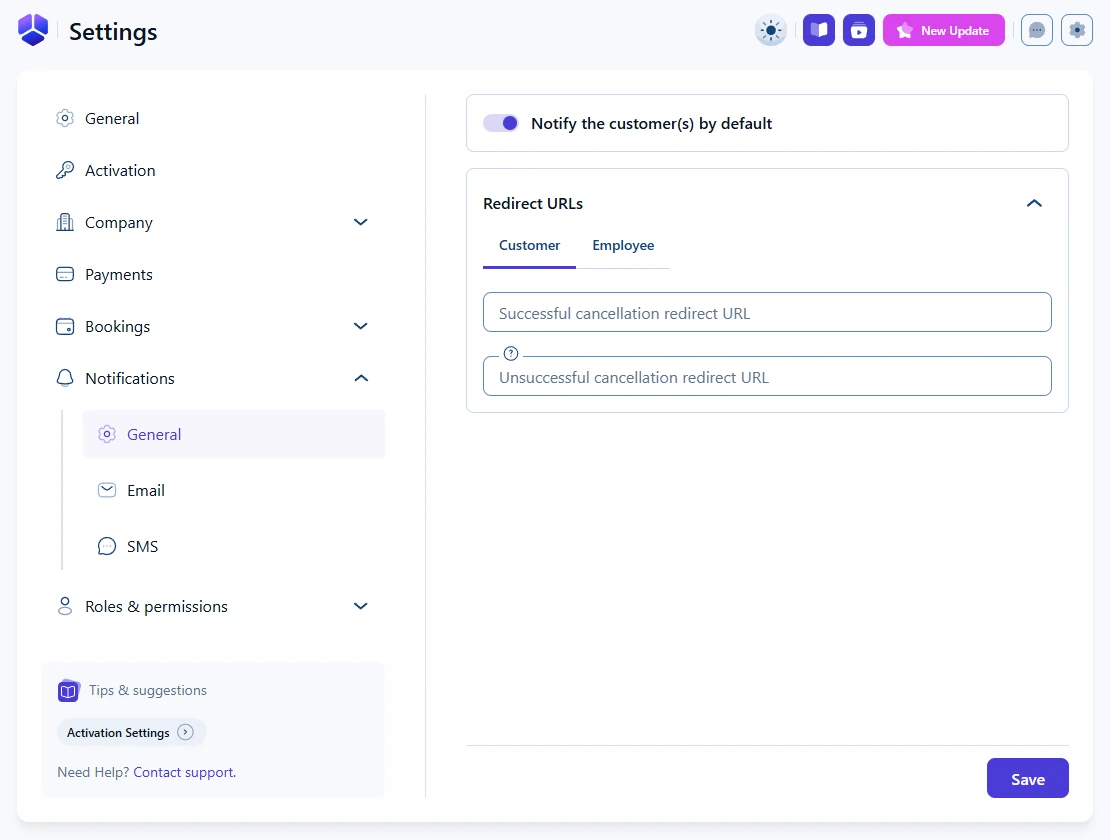Click the settings gear icon in header
This screenshot has width=1110, height=840.
point(1077,30)
